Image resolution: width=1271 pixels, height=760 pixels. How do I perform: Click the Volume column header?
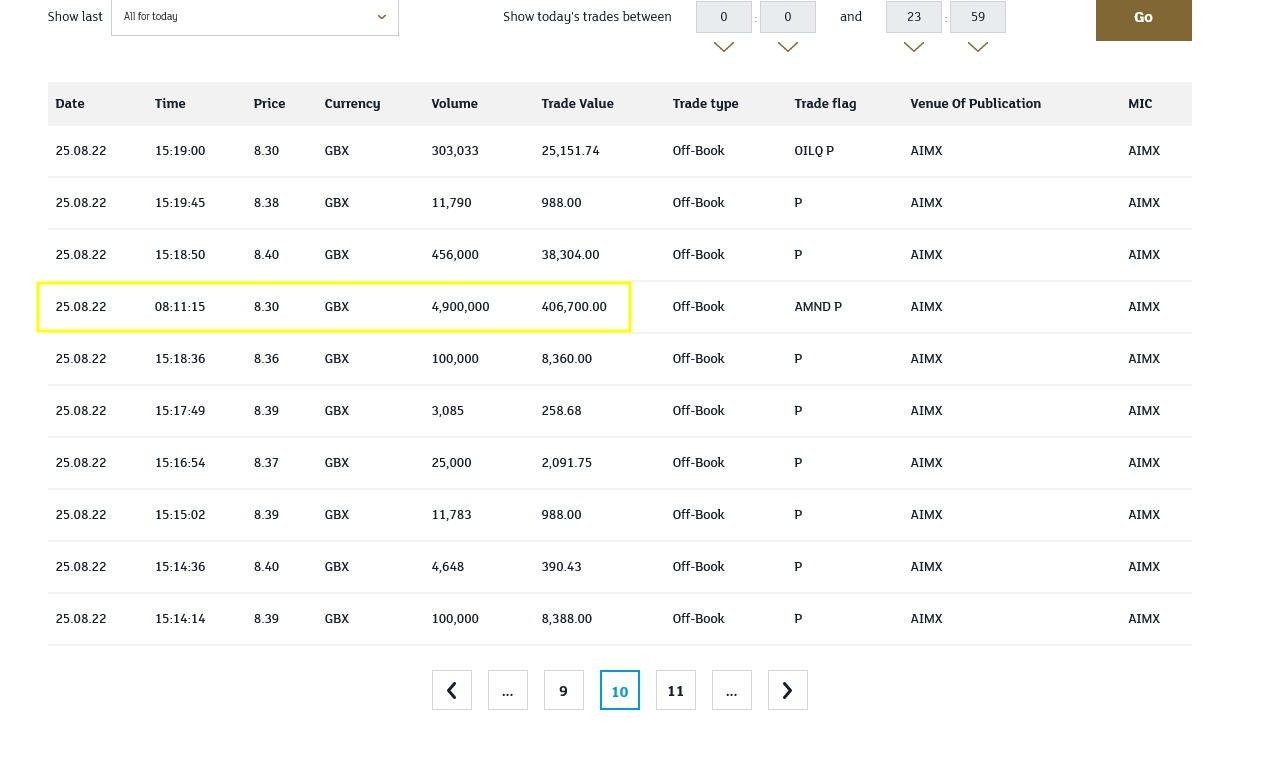[x=454, y=103]
